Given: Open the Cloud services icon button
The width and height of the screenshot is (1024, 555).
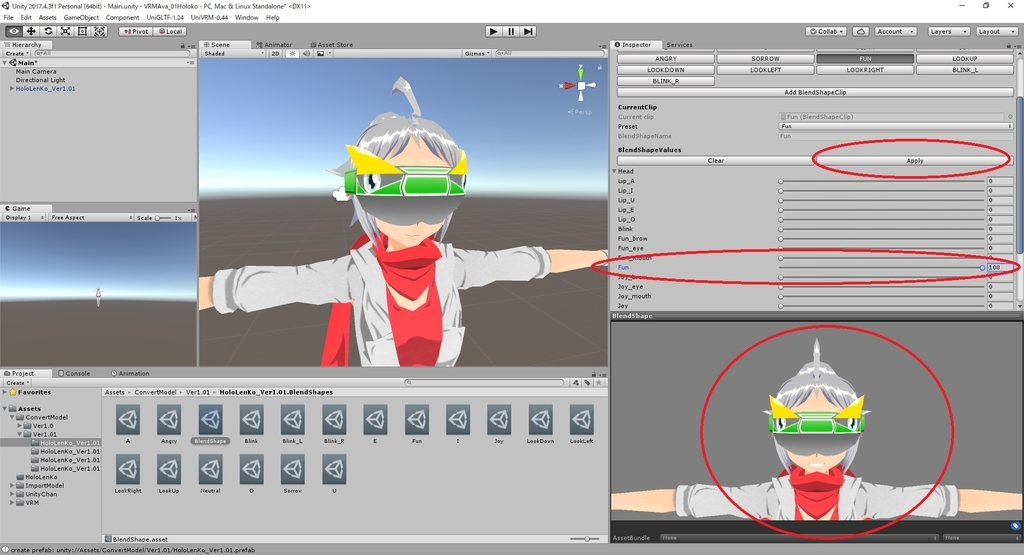Looking at the screenshot, I should (x=861, y=31).
